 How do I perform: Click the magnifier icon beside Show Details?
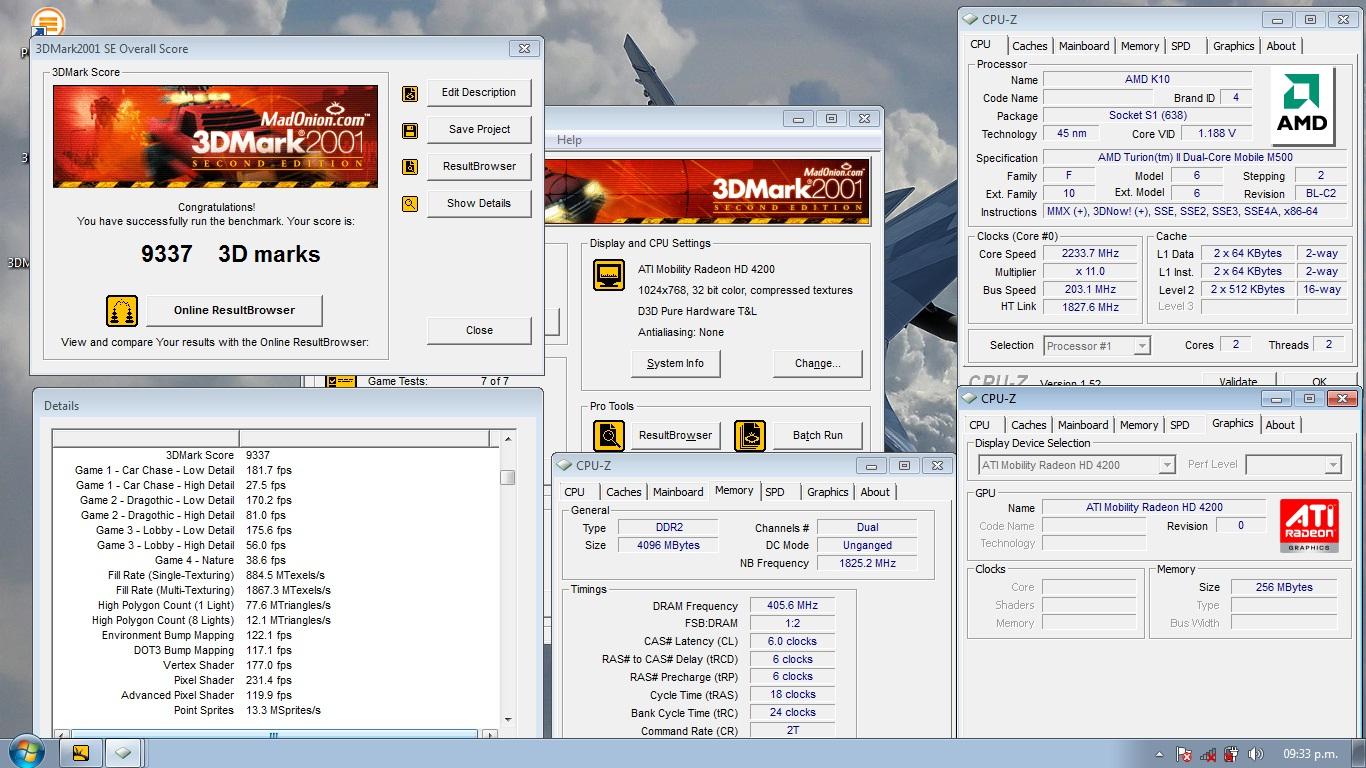[x=410, y=204]
